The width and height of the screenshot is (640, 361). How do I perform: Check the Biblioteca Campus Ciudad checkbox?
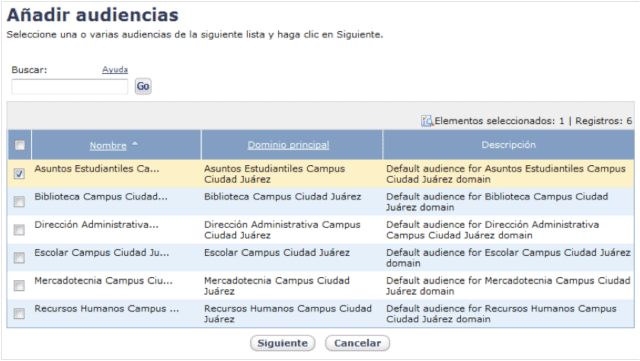(19, 202)
